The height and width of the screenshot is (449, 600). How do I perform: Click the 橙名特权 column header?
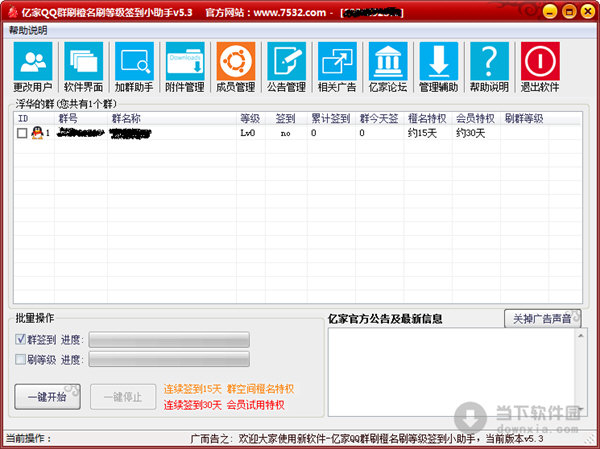coord(428,119)
